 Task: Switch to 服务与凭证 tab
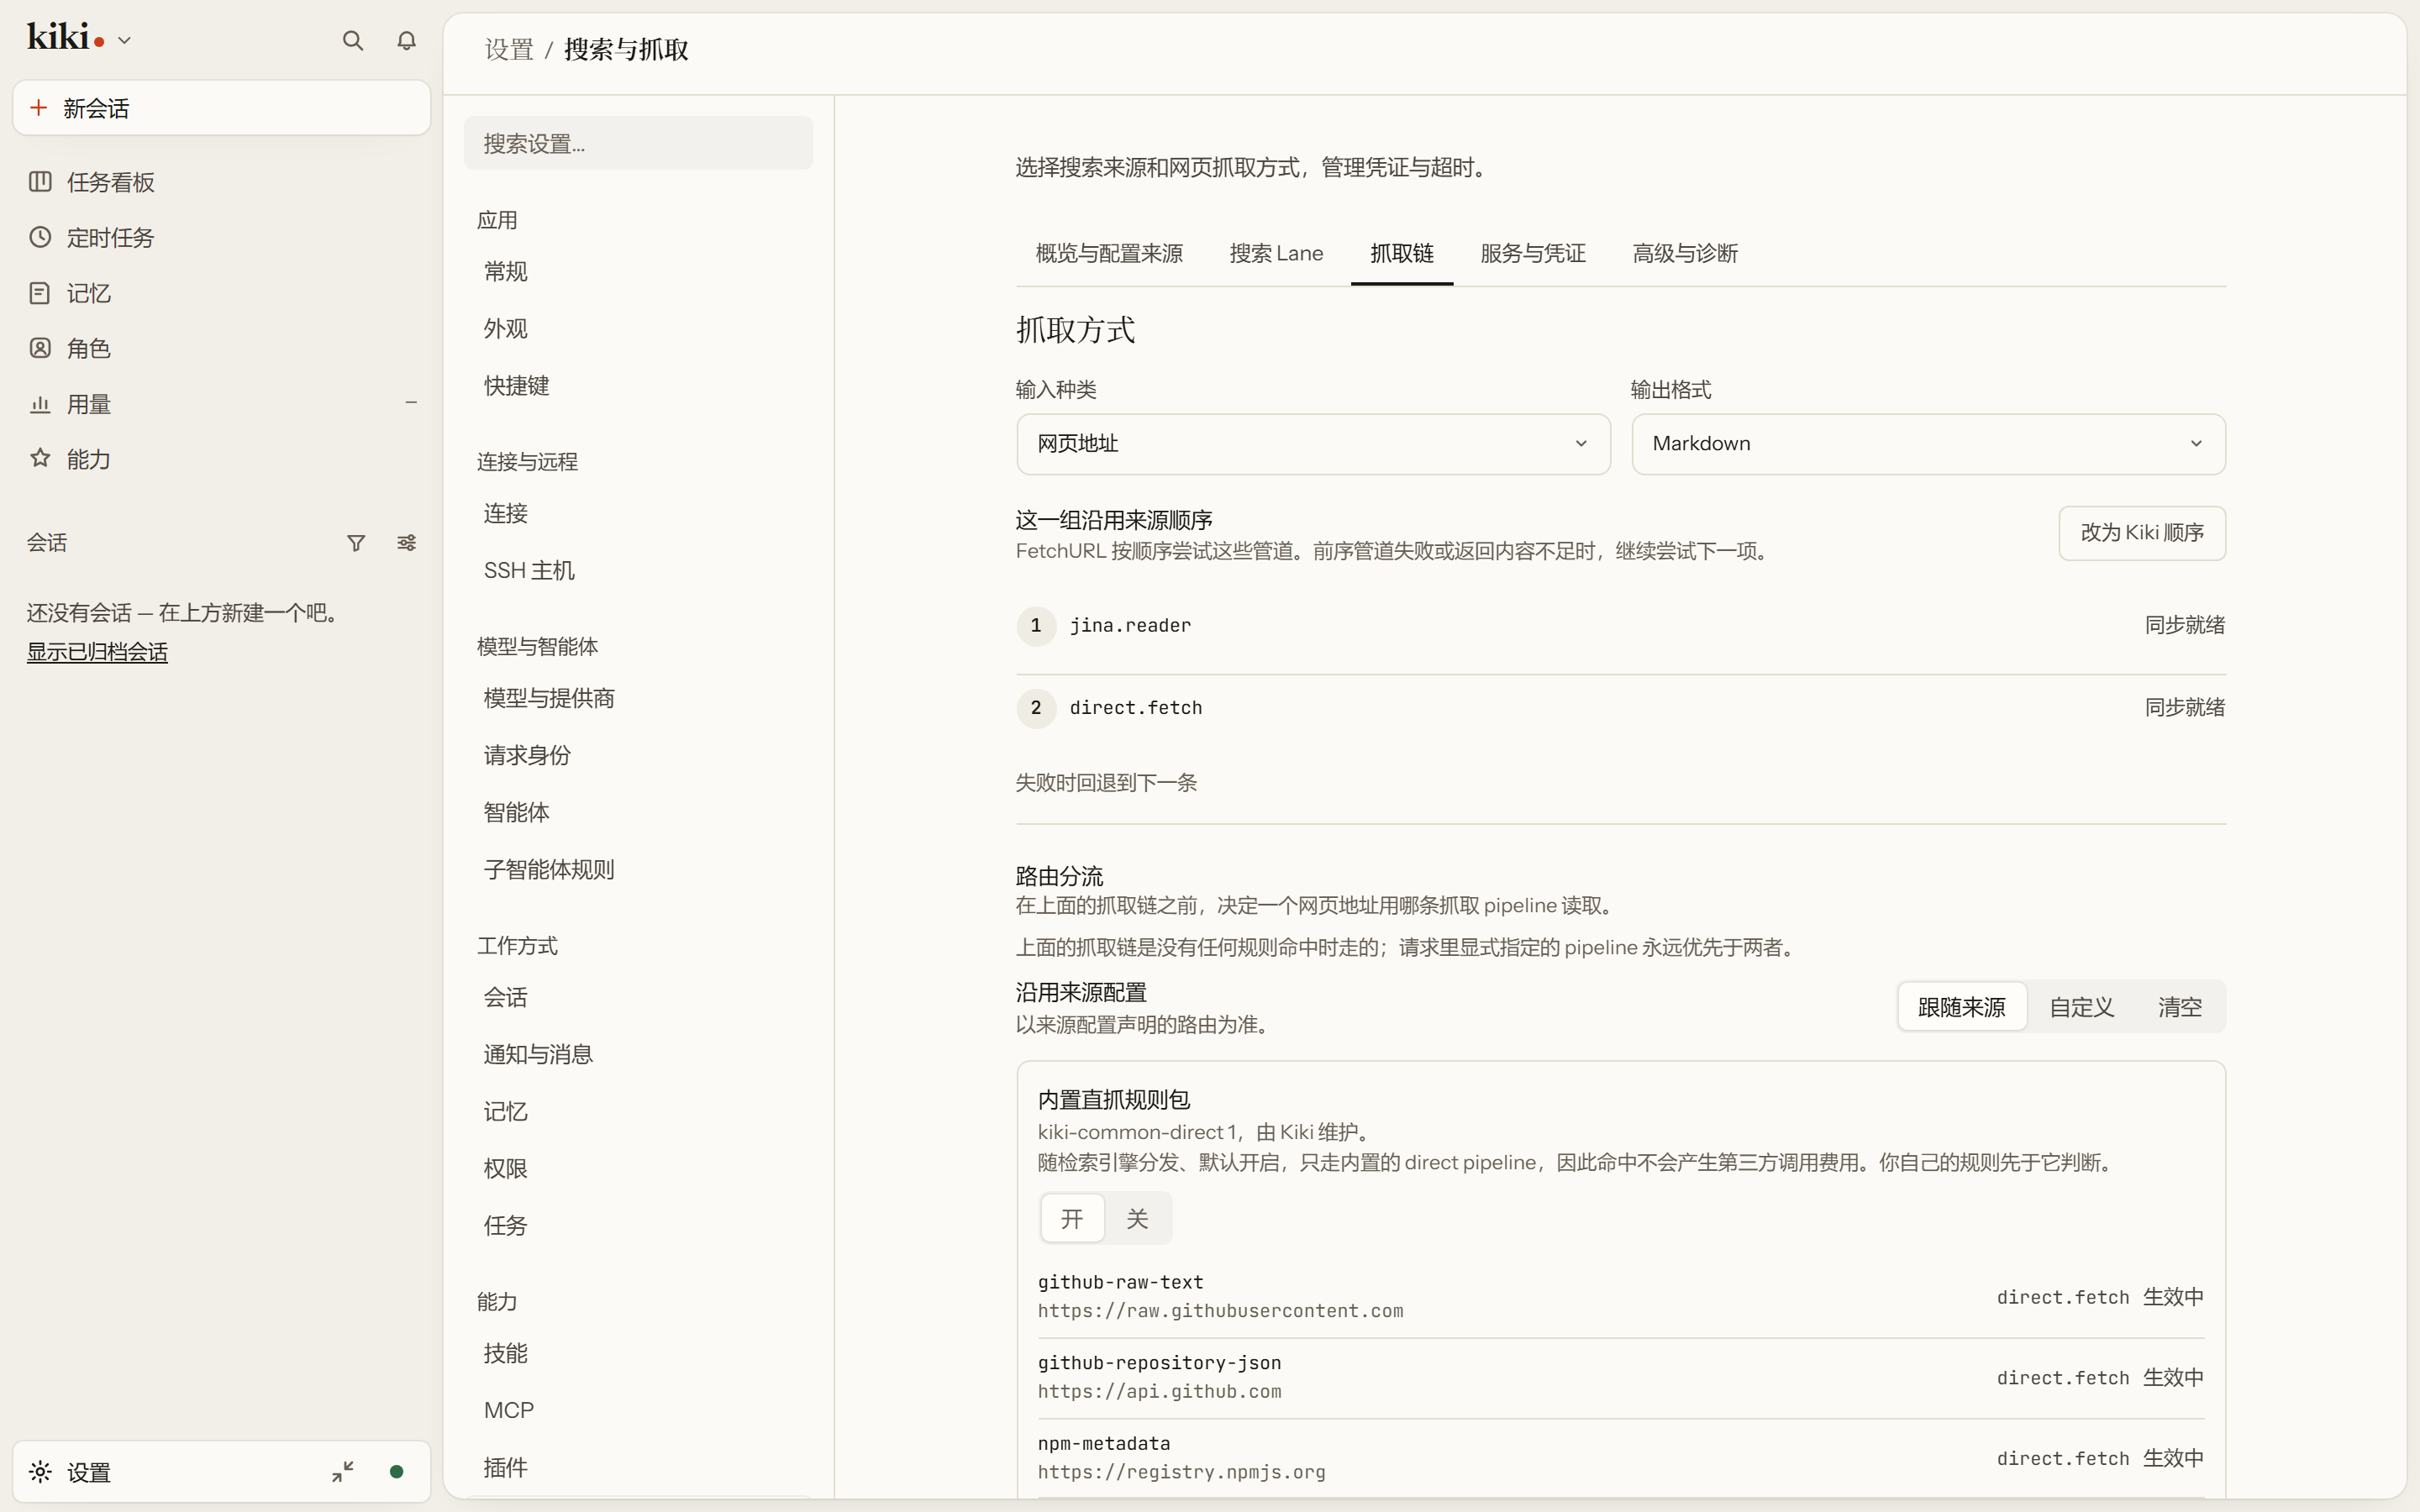click(1533, 254)
